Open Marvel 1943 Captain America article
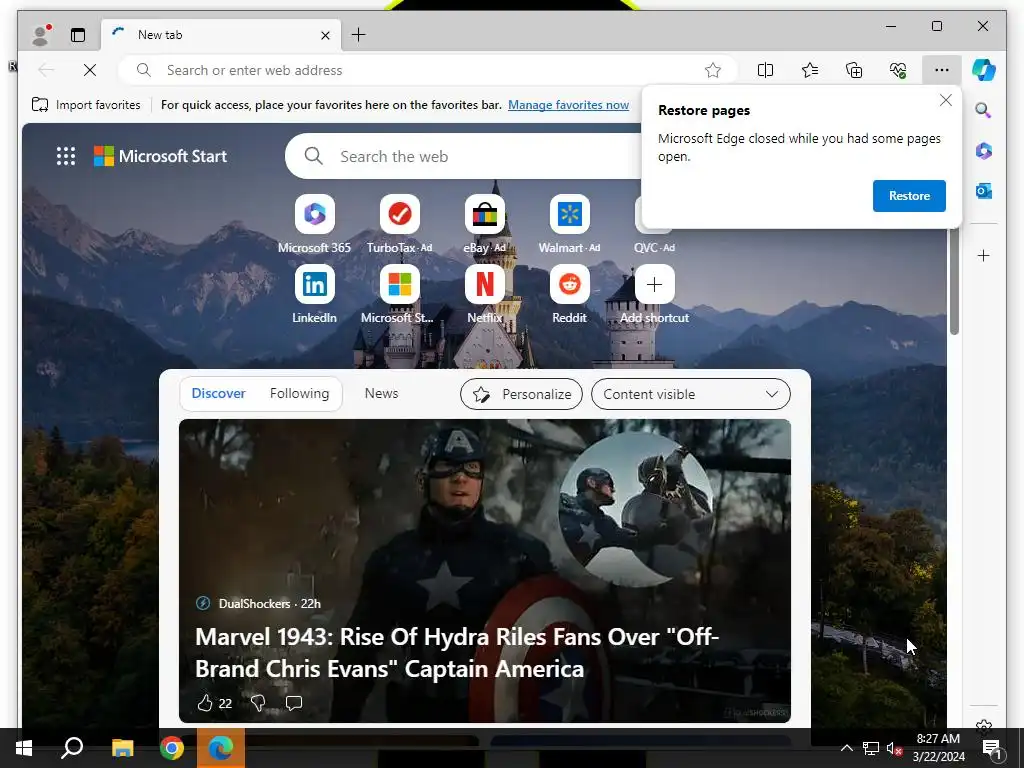The height and width of the screenshot is (768, 1024). pyautogui.click(x=457, y=652)
